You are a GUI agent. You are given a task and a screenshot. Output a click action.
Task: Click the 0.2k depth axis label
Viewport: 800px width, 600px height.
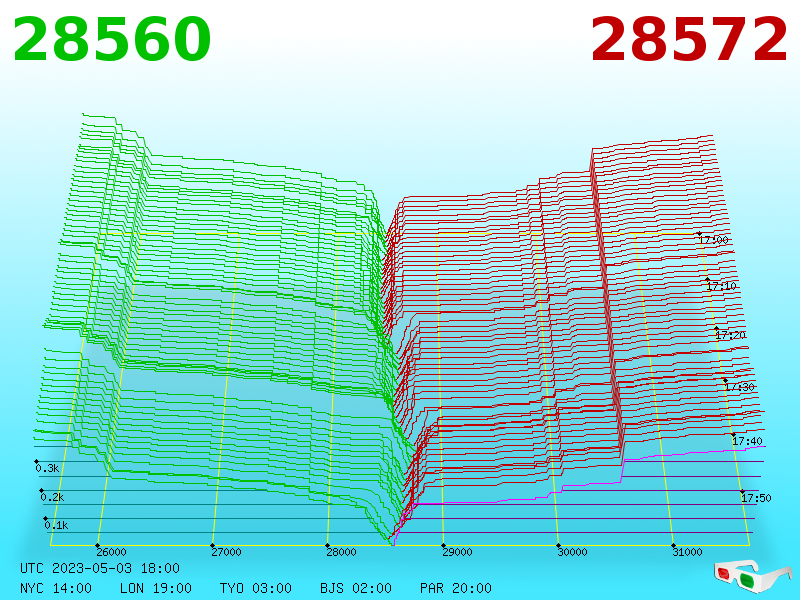(52, 497)
